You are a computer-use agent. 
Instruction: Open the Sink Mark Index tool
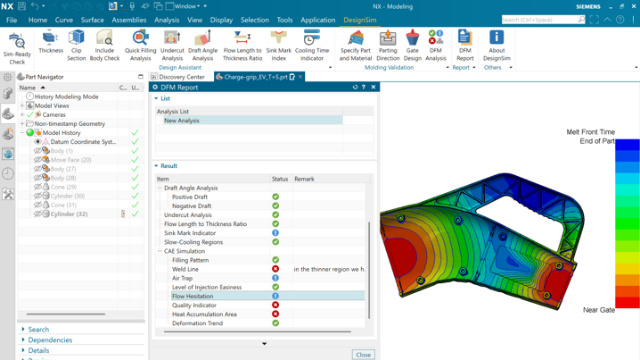point(279,45)
